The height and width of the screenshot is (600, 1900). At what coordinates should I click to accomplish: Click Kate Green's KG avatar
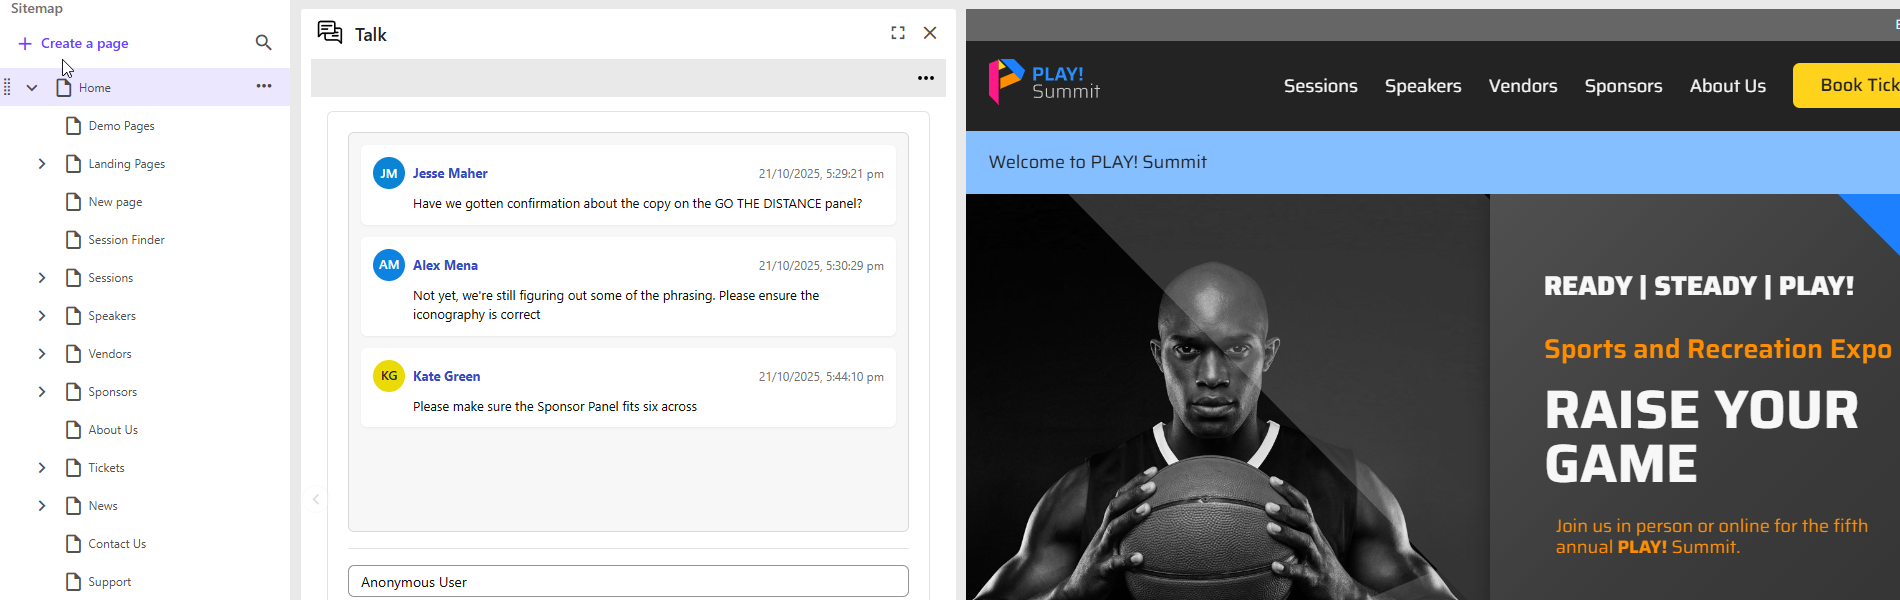click(x=389, y=376)
